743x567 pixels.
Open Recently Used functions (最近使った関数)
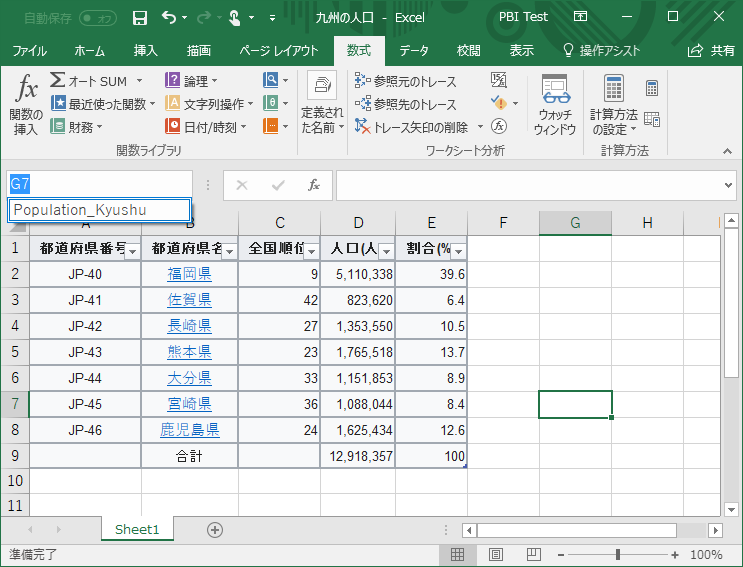103,104
